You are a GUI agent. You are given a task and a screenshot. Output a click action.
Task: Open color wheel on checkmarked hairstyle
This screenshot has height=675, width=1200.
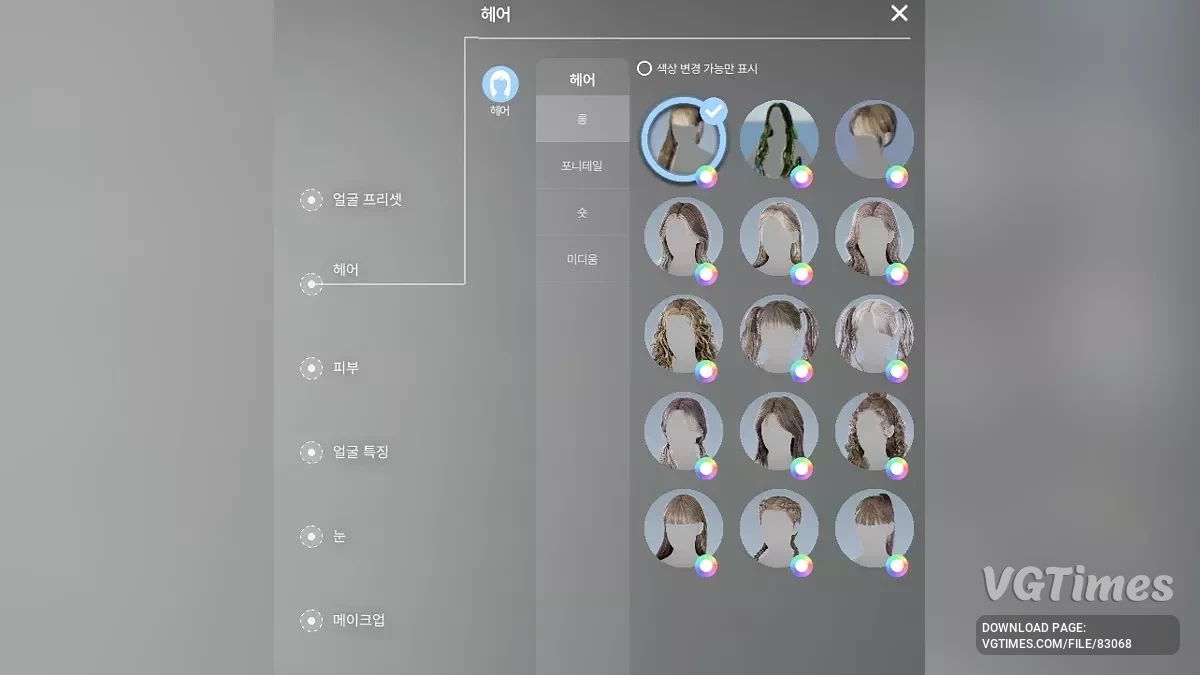click(707, 177)
